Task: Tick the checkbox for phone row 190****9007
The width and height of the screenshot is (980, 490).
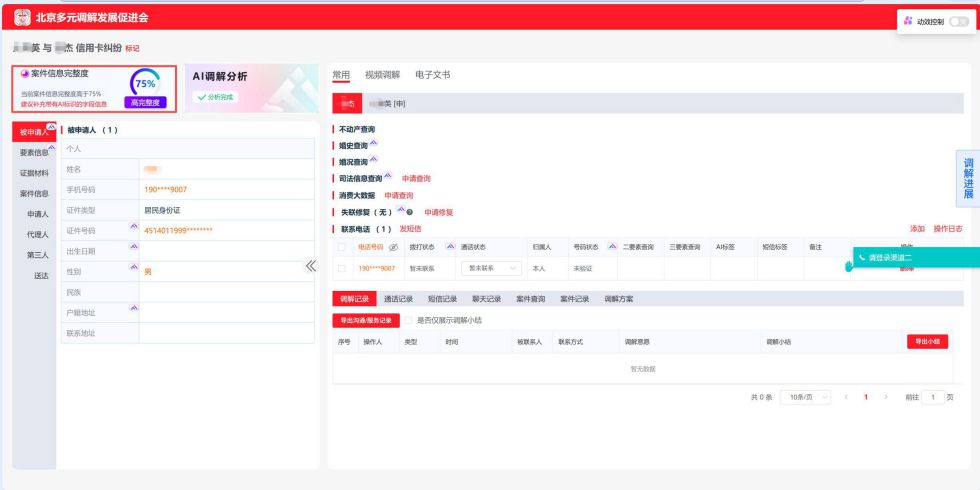Action: (341, 268)
